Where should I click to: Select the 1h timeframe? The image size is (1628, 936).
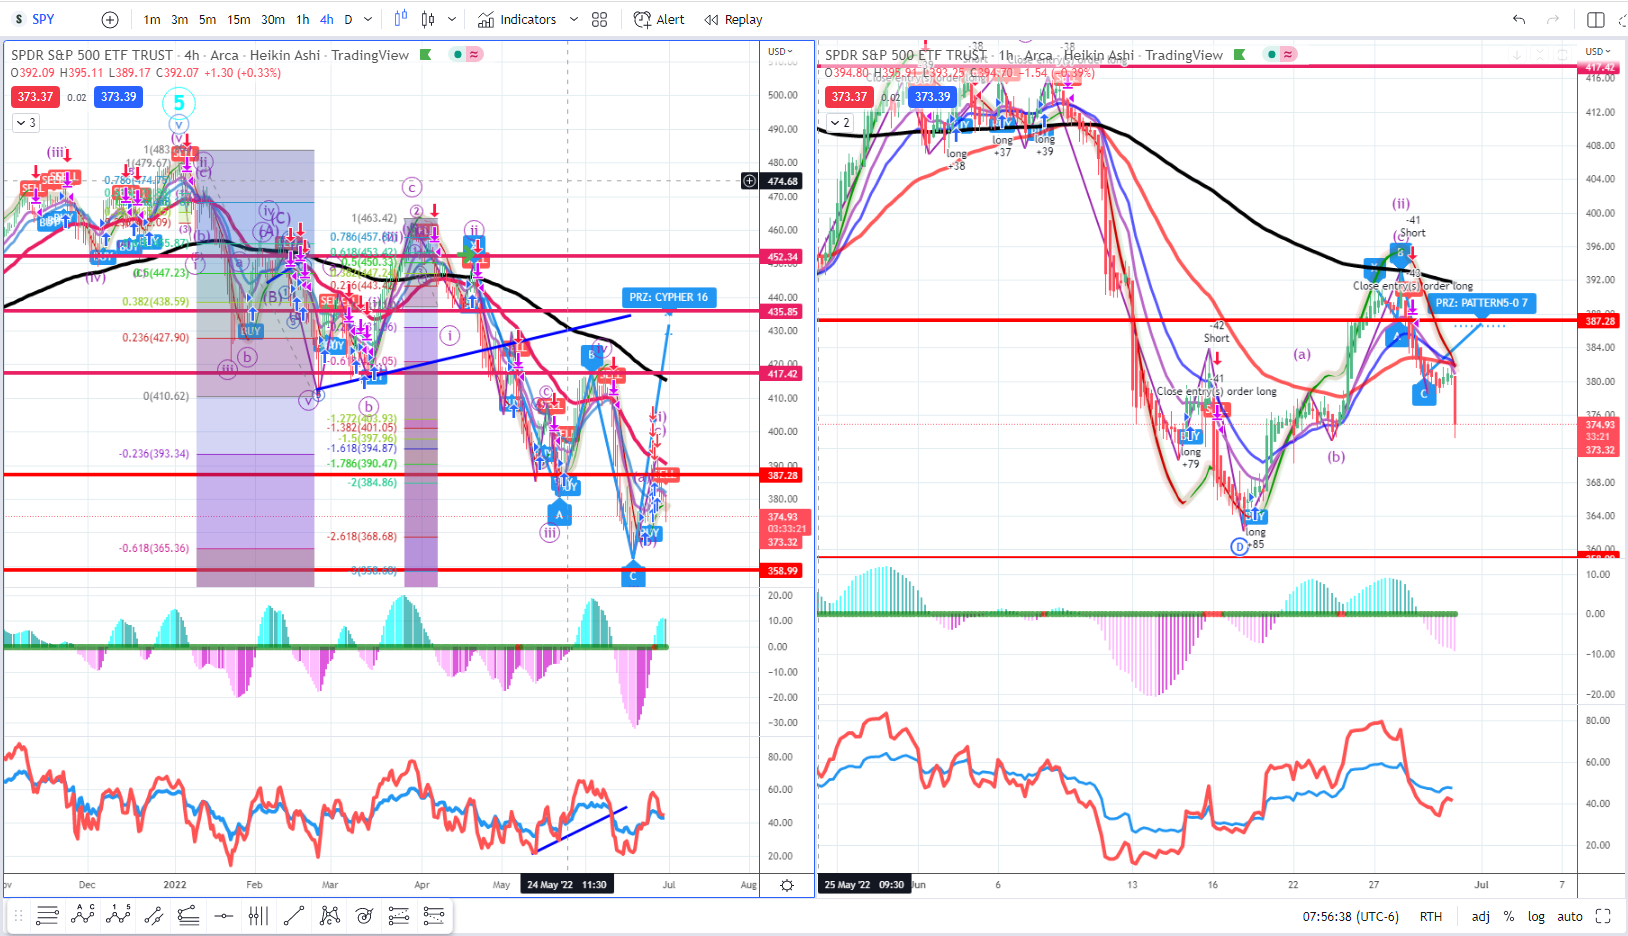(x=303, y=19)
